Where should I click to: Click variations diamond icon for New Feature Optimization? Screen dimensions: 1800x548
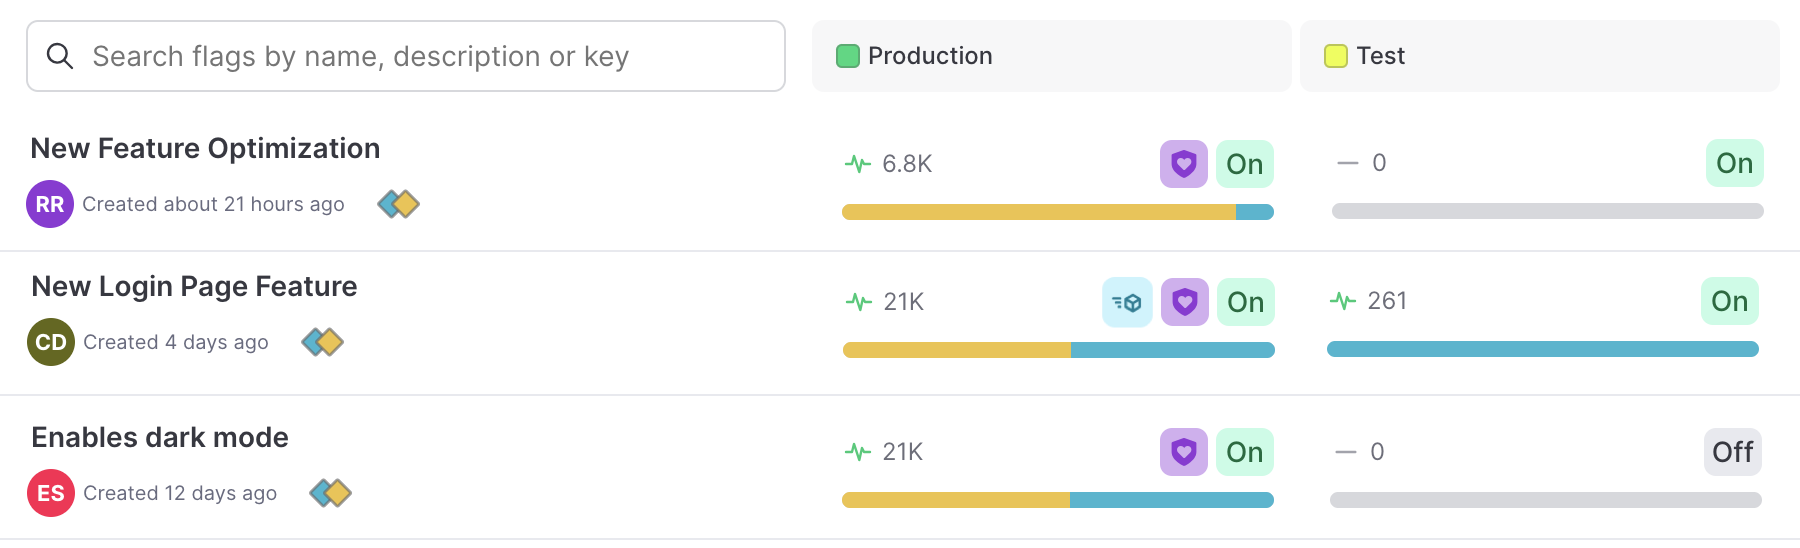pyautogui.click(x=398, y=204)
